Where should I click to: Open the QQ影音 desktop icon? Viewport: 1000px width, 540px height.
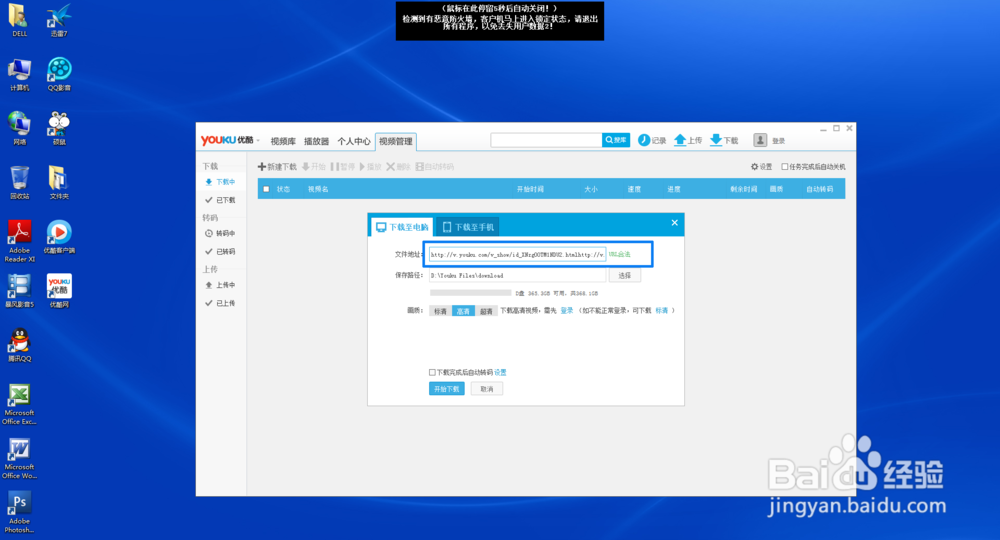point(59,75)
